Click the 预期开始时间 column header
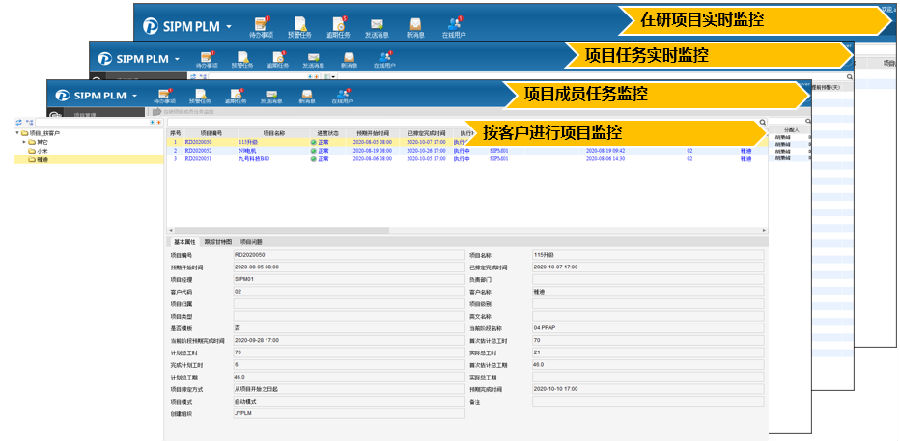Screen dimensions: 900x441 (373, 132)
